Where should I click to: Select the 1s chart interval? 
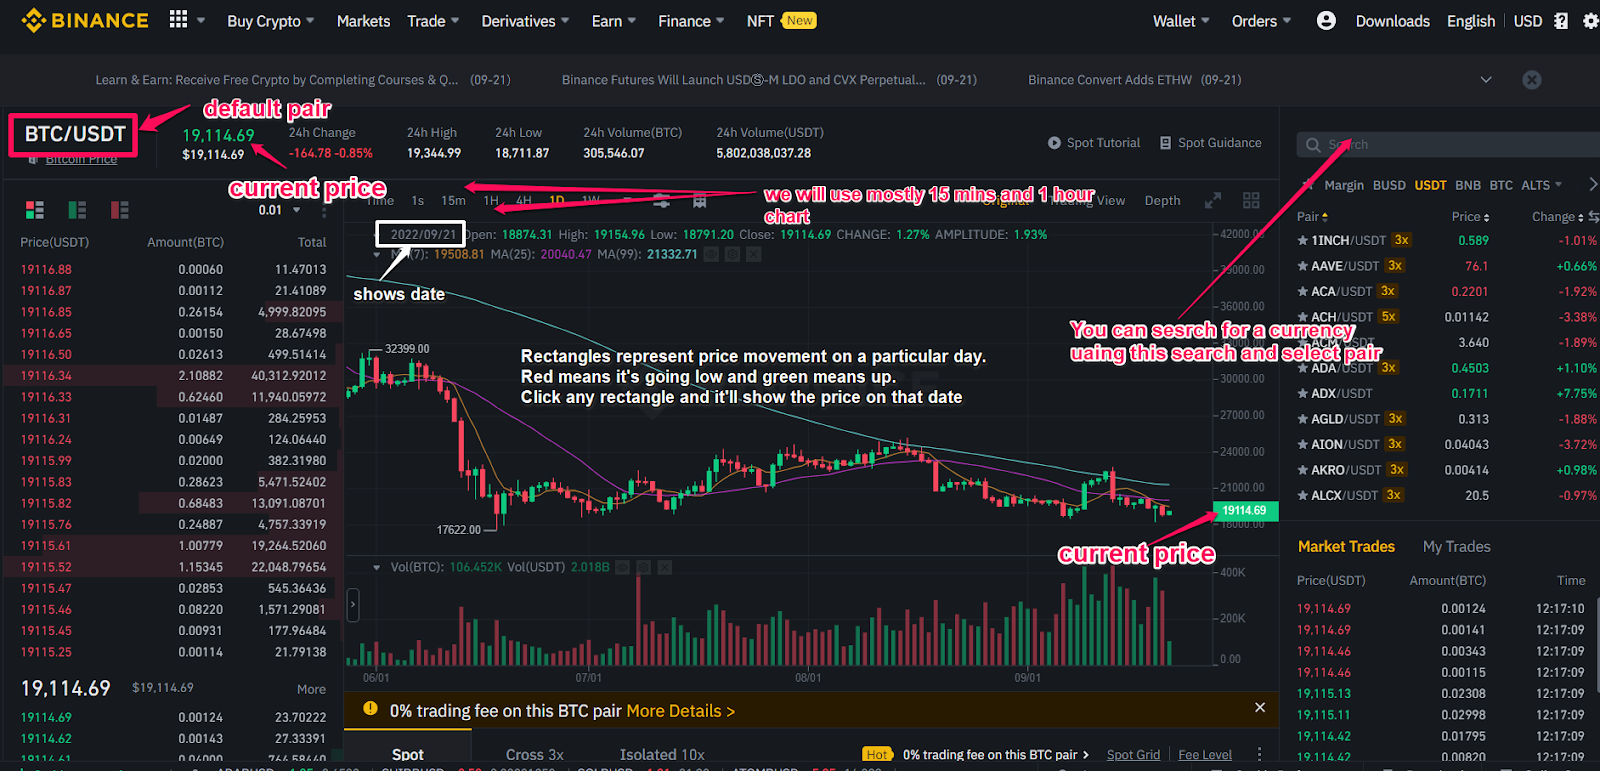pyautogui.click(x=418, y=201)
